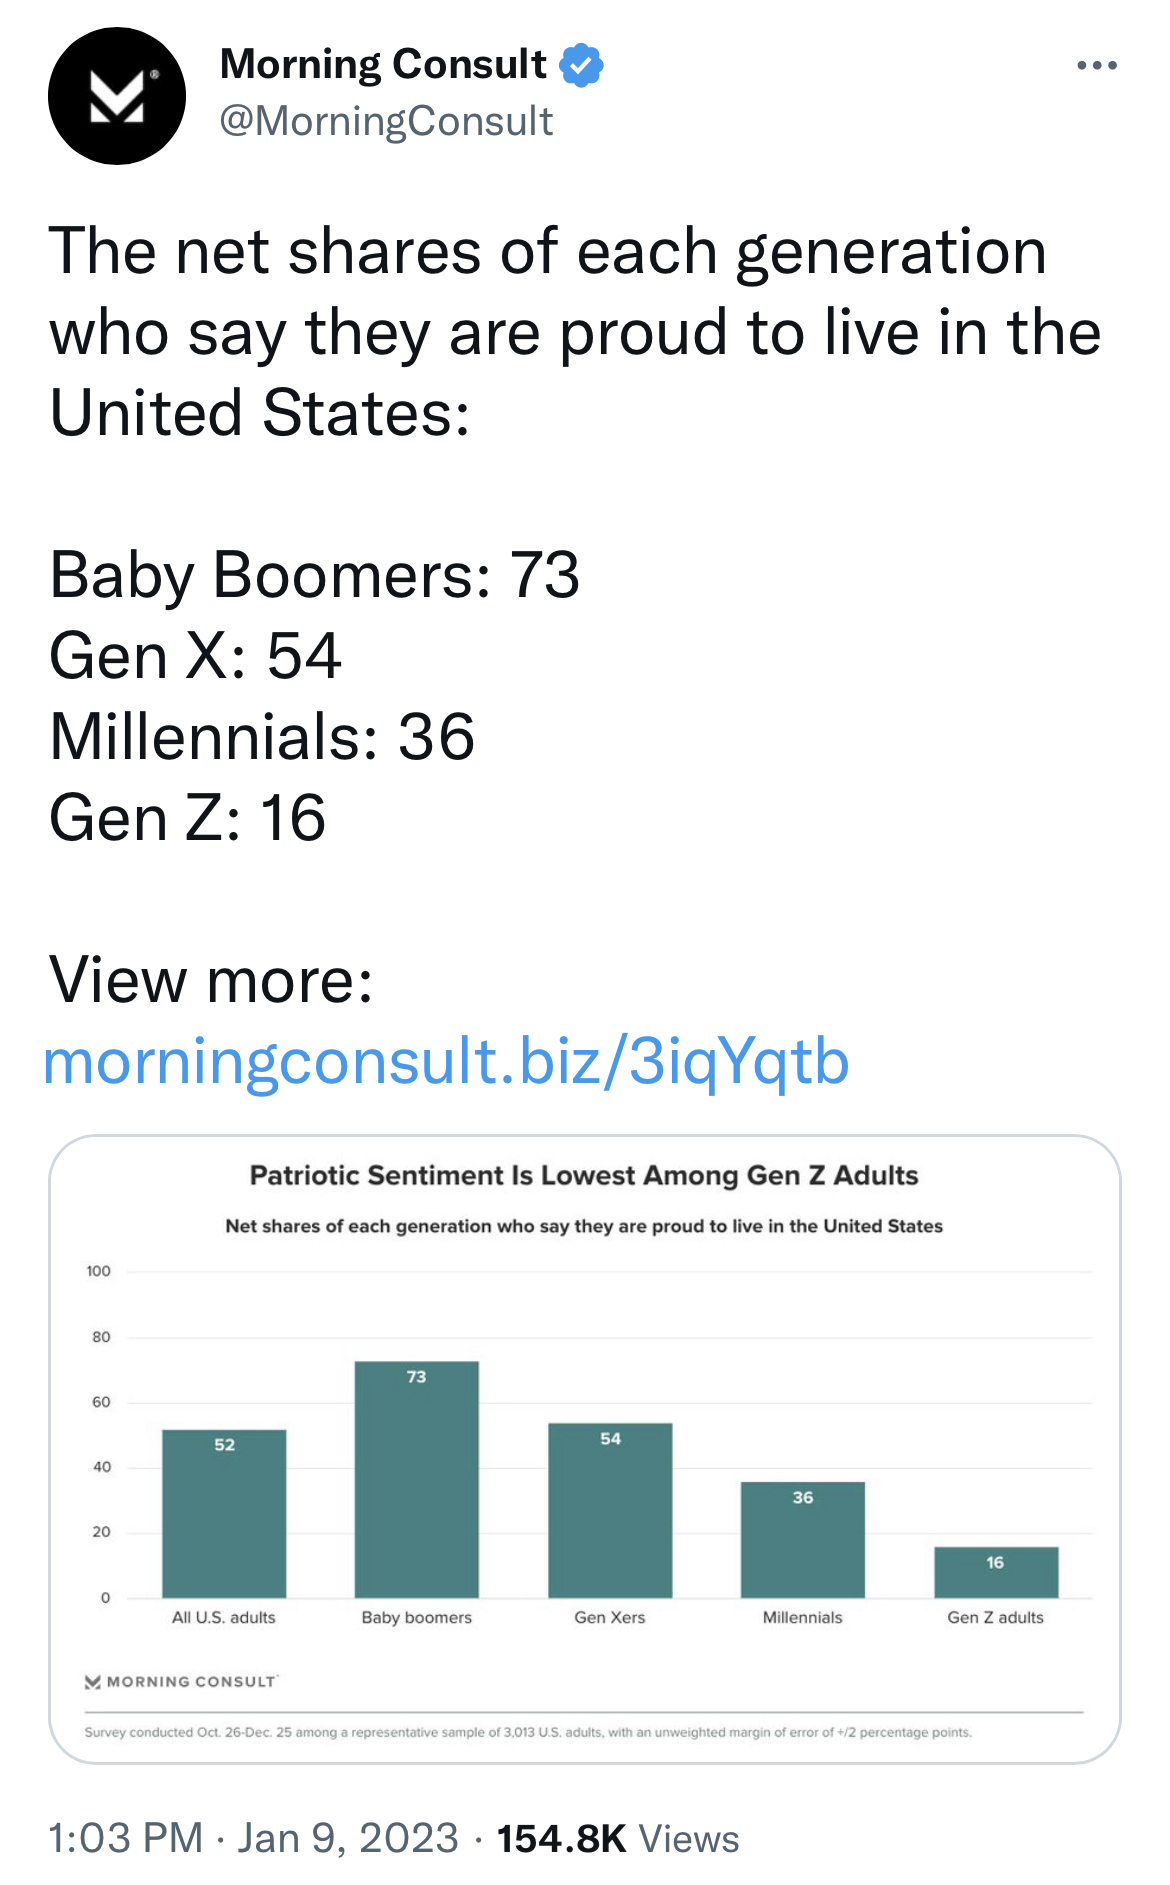Click the survey footnote text in chart

click(528, 1732)
